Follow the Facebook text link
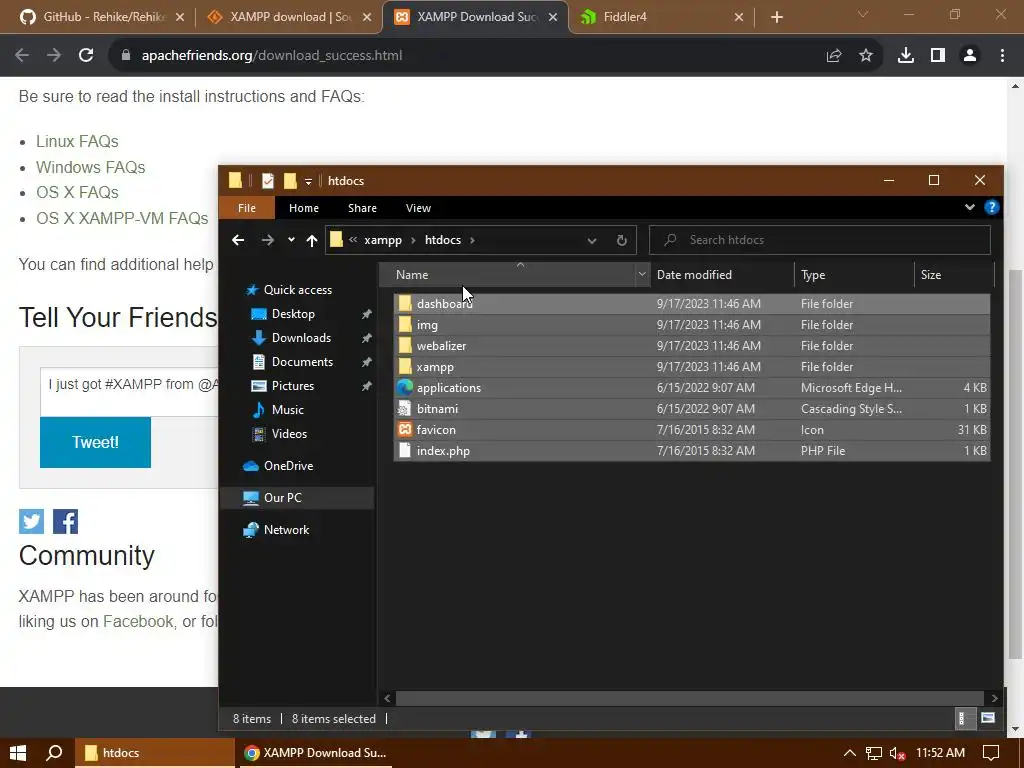This screenshot has height=768, width=1024. 138,622
